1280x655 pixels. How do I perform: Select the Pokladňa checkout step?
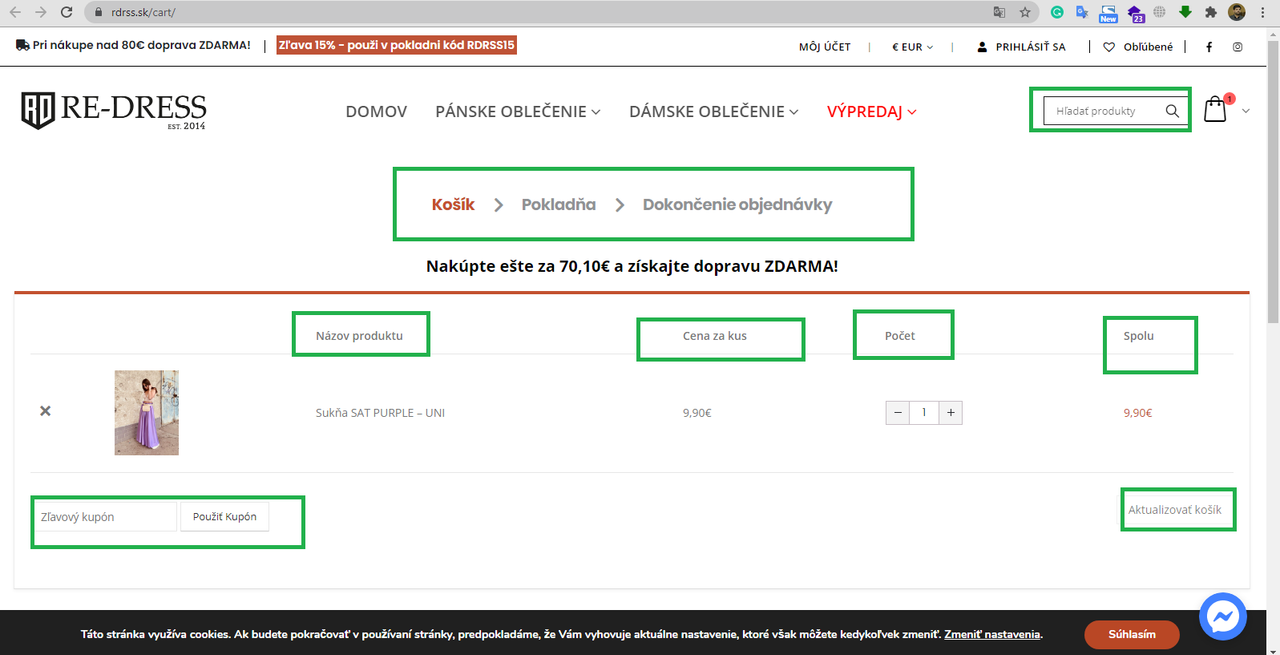[x=558, y=204]
